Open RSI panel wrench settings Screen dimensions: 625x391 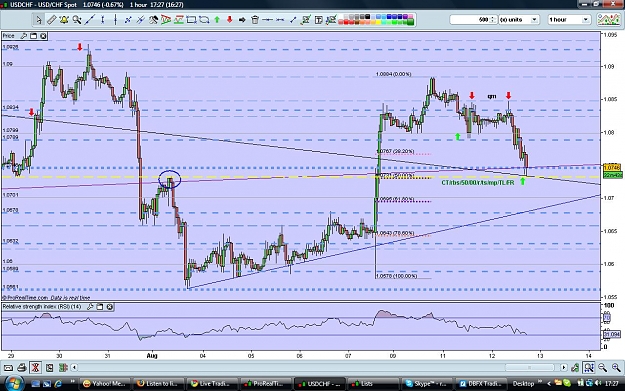pyautogui.click(x=90, y=307)
